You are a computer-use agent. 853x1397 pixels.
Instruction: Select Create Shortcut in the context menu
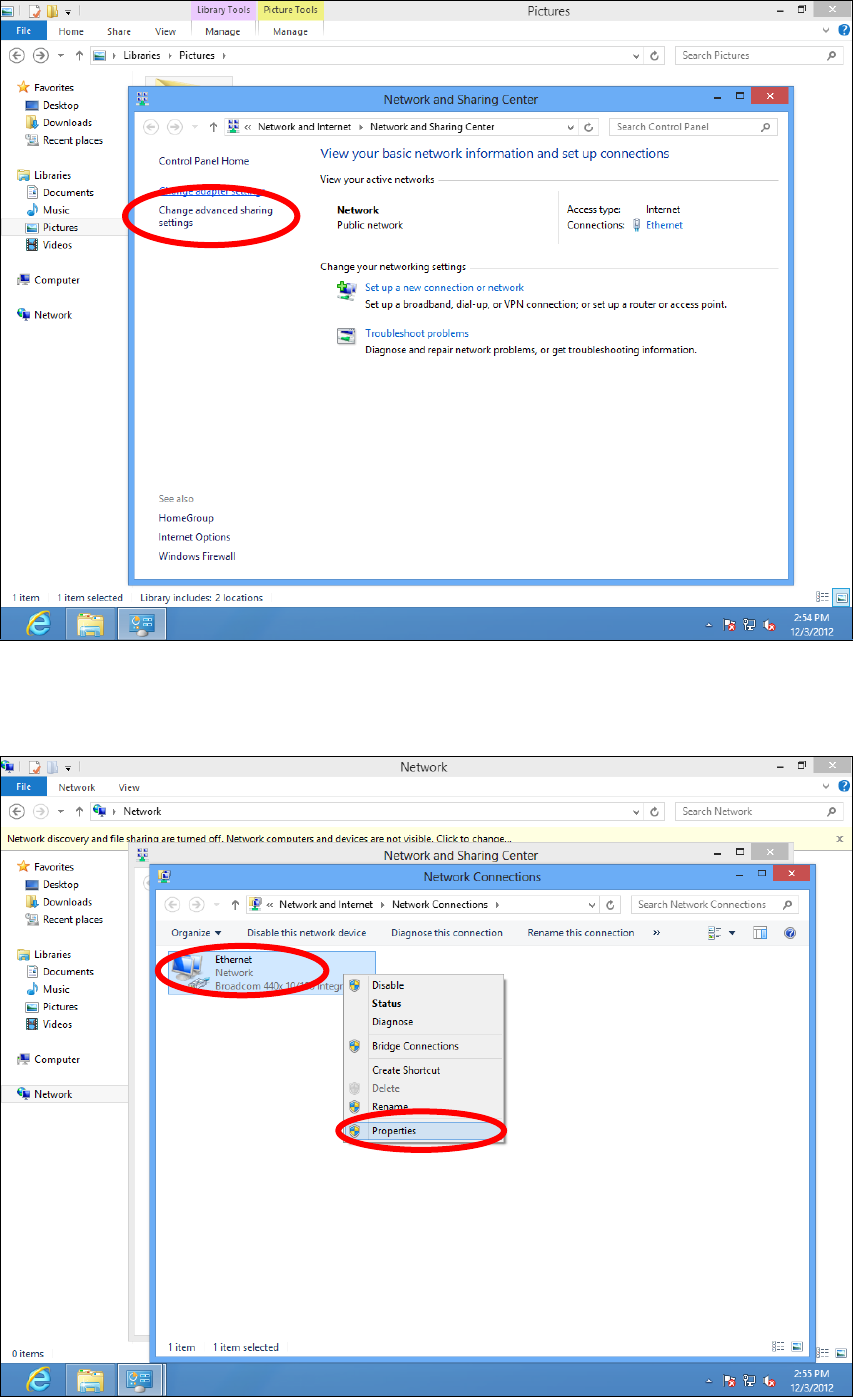pos(424,1070)
